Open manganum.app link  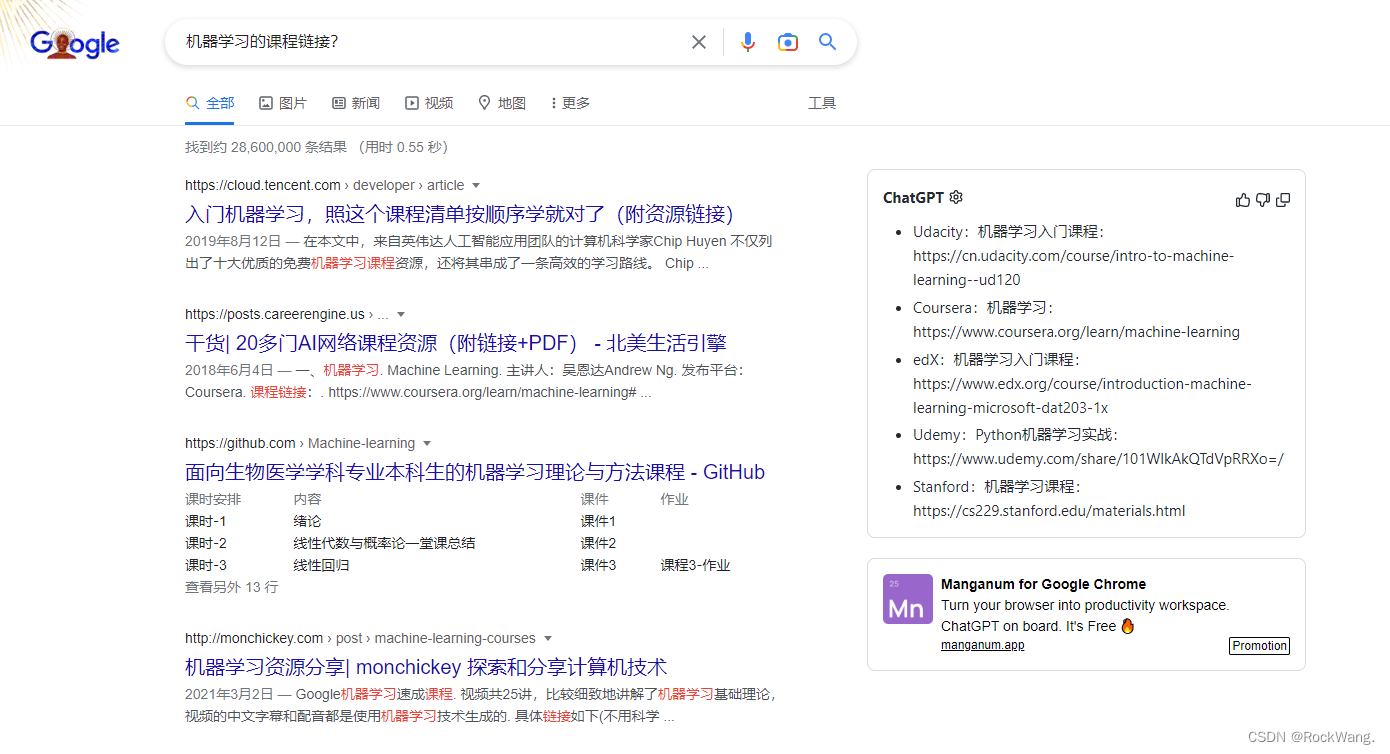pos(982,645)
